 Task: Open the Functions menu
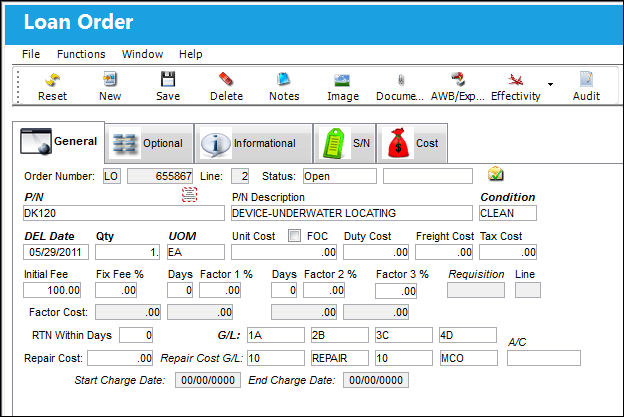coord(81,54)
